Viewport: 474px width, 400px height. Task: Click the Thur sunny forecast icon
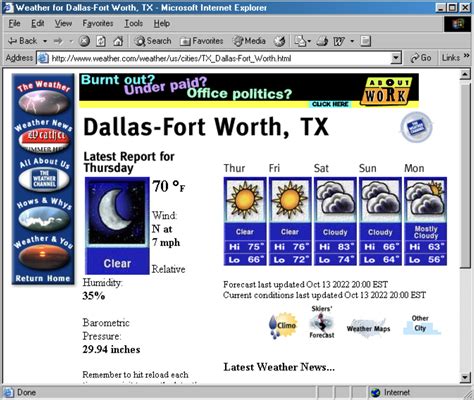pyautogui.click(x=245, y=200)
